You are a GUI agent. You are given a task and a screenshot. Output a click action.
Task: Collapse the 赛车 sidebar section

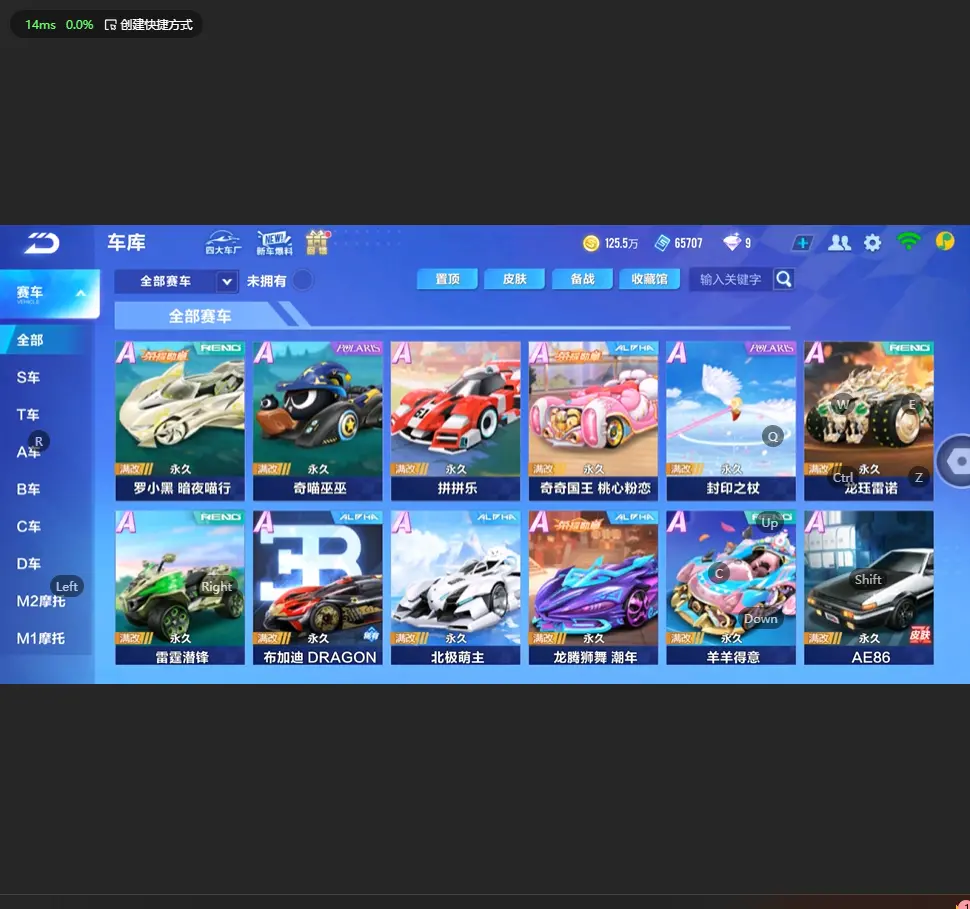point(49,293)
